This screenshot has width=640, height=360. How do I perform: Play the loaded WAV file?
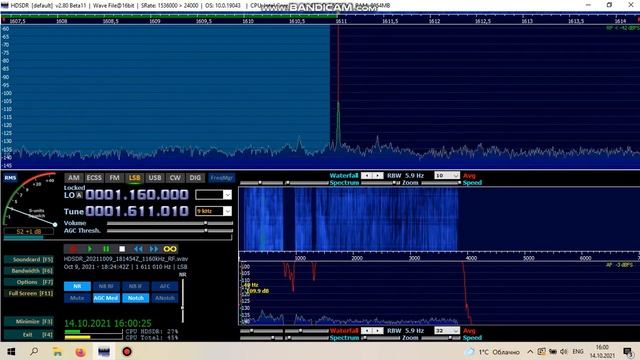pyautogui.click(x=90, y=249)
